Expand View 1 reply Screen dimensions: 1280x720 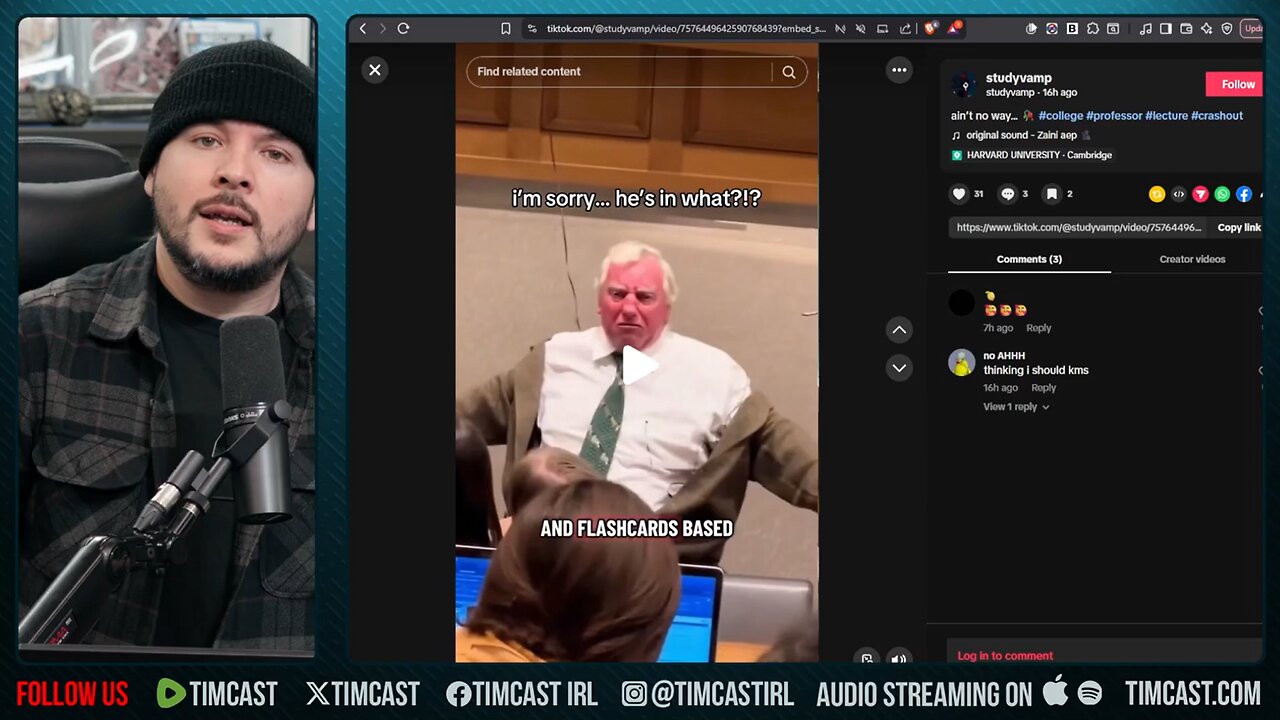tap(1016, 407)
